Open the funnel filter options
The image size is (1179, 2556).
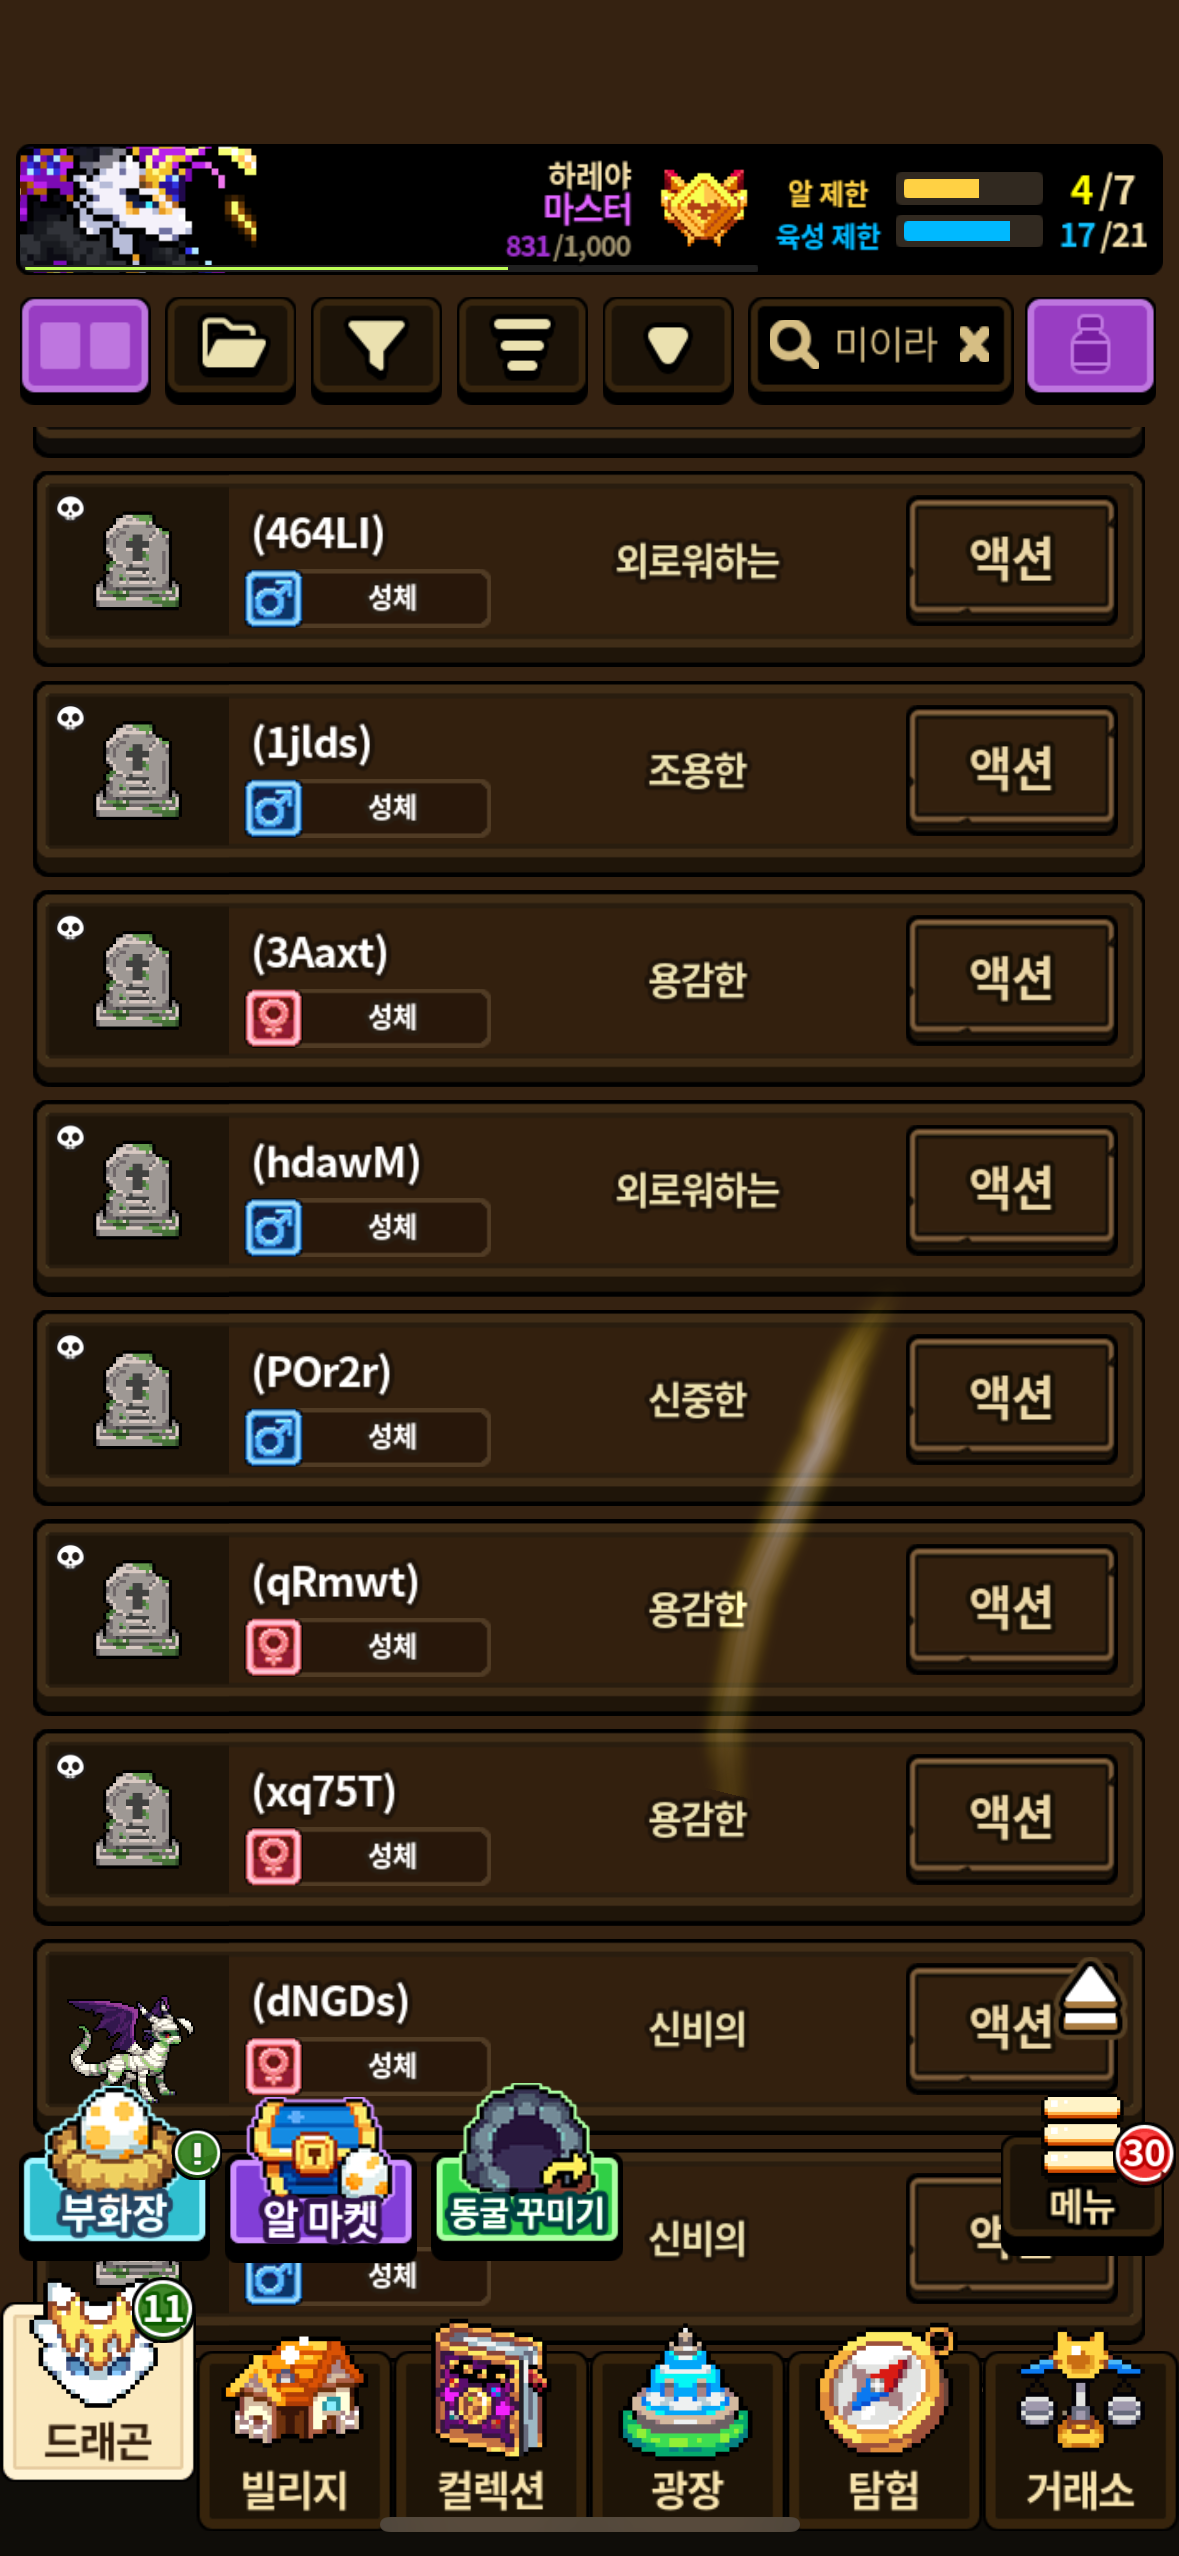[x=376, y=347]
